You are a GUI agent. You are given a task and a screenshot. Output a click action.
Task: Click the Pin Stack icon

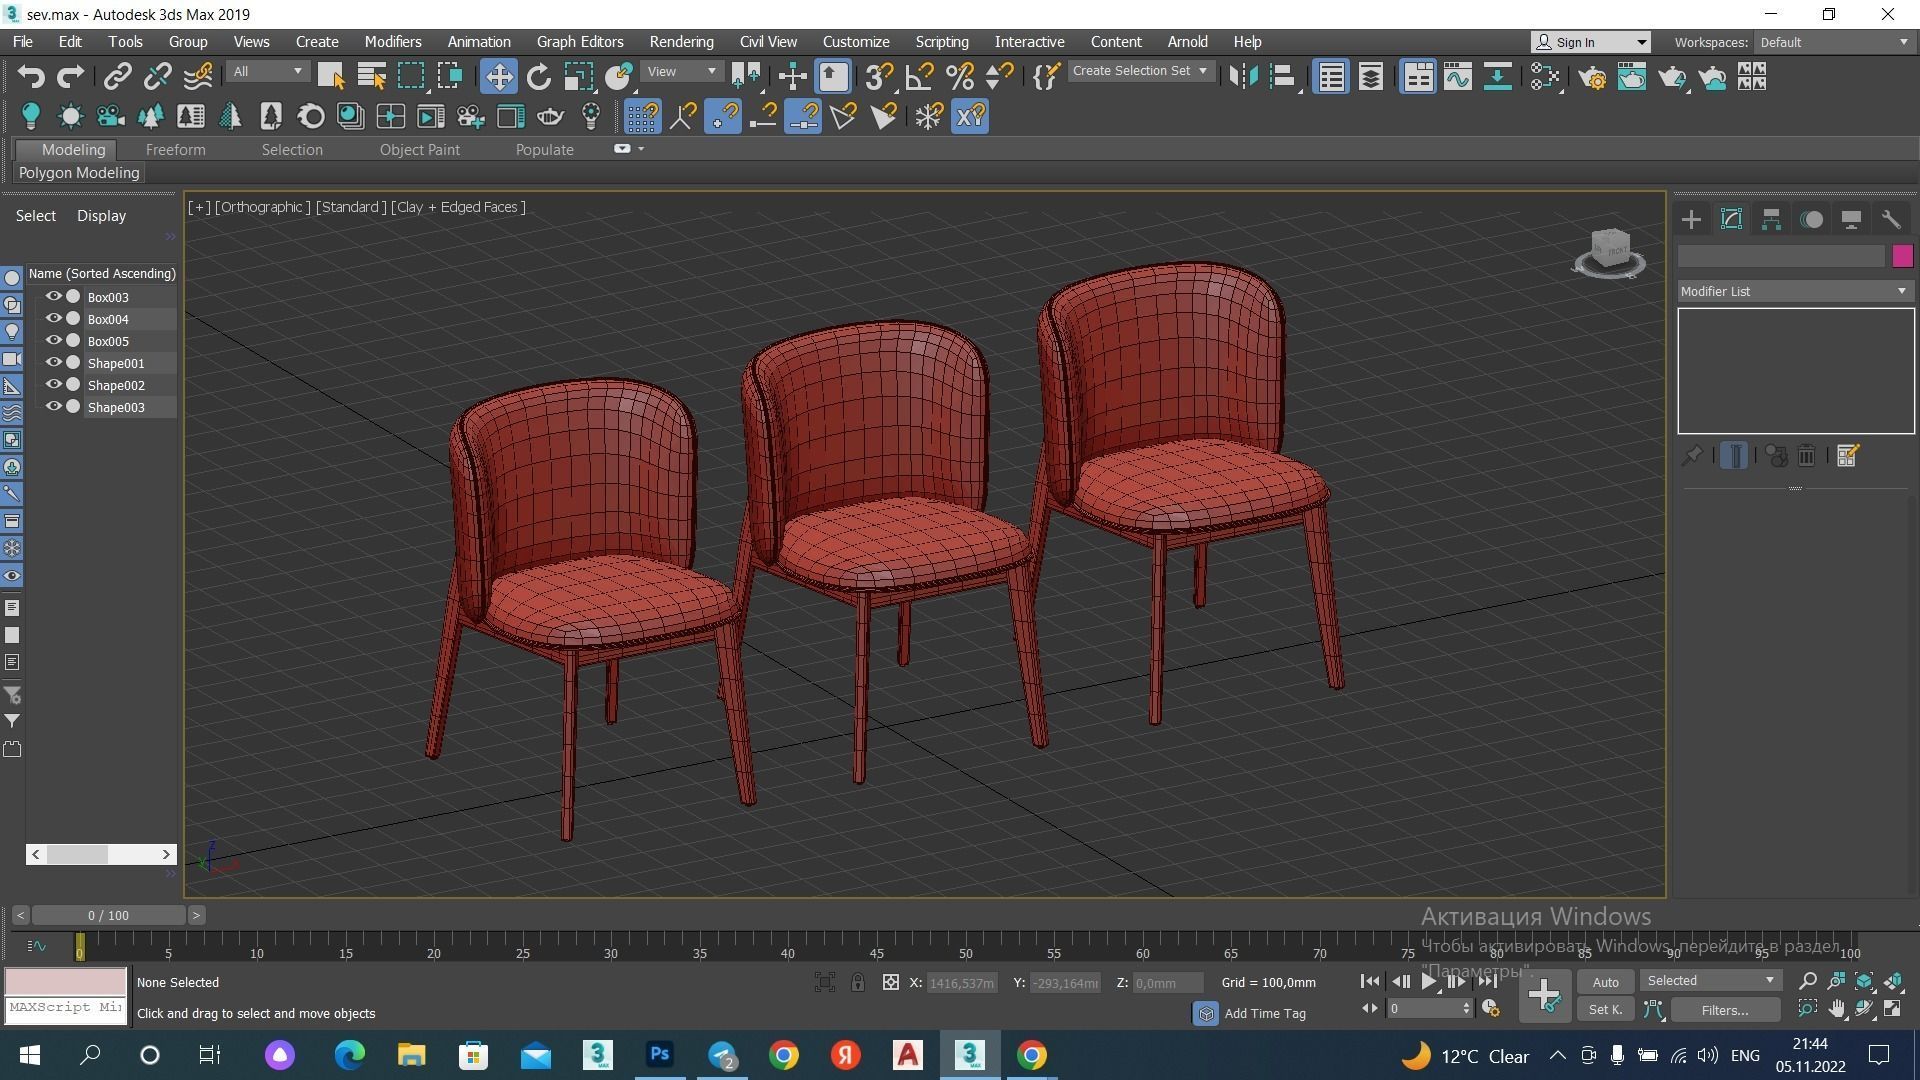[x=1692, y=456]
